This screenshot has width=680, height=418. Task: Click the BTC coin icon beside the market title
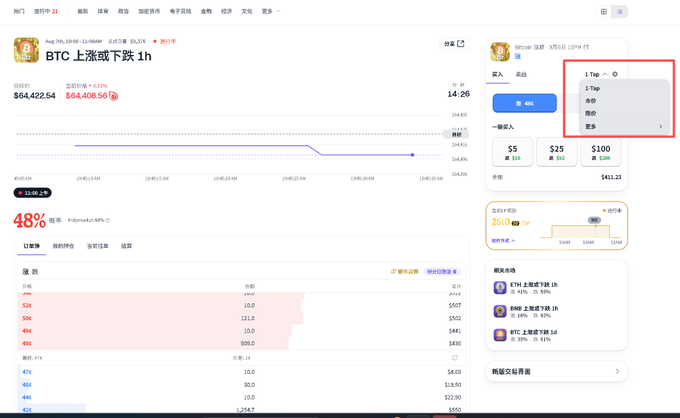click(x=26, y=50)
